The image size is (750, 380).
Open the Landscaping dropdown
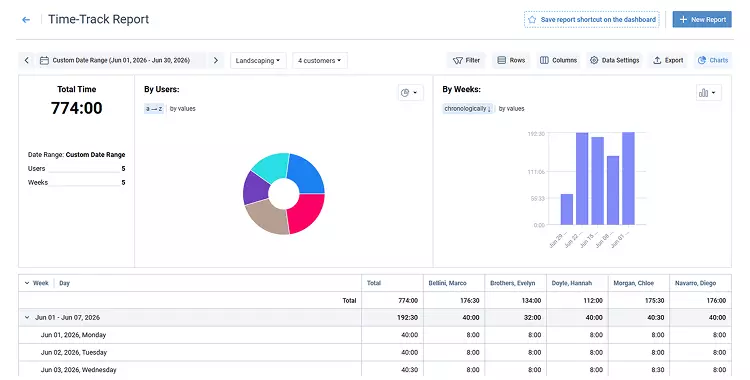coord(258,61)
